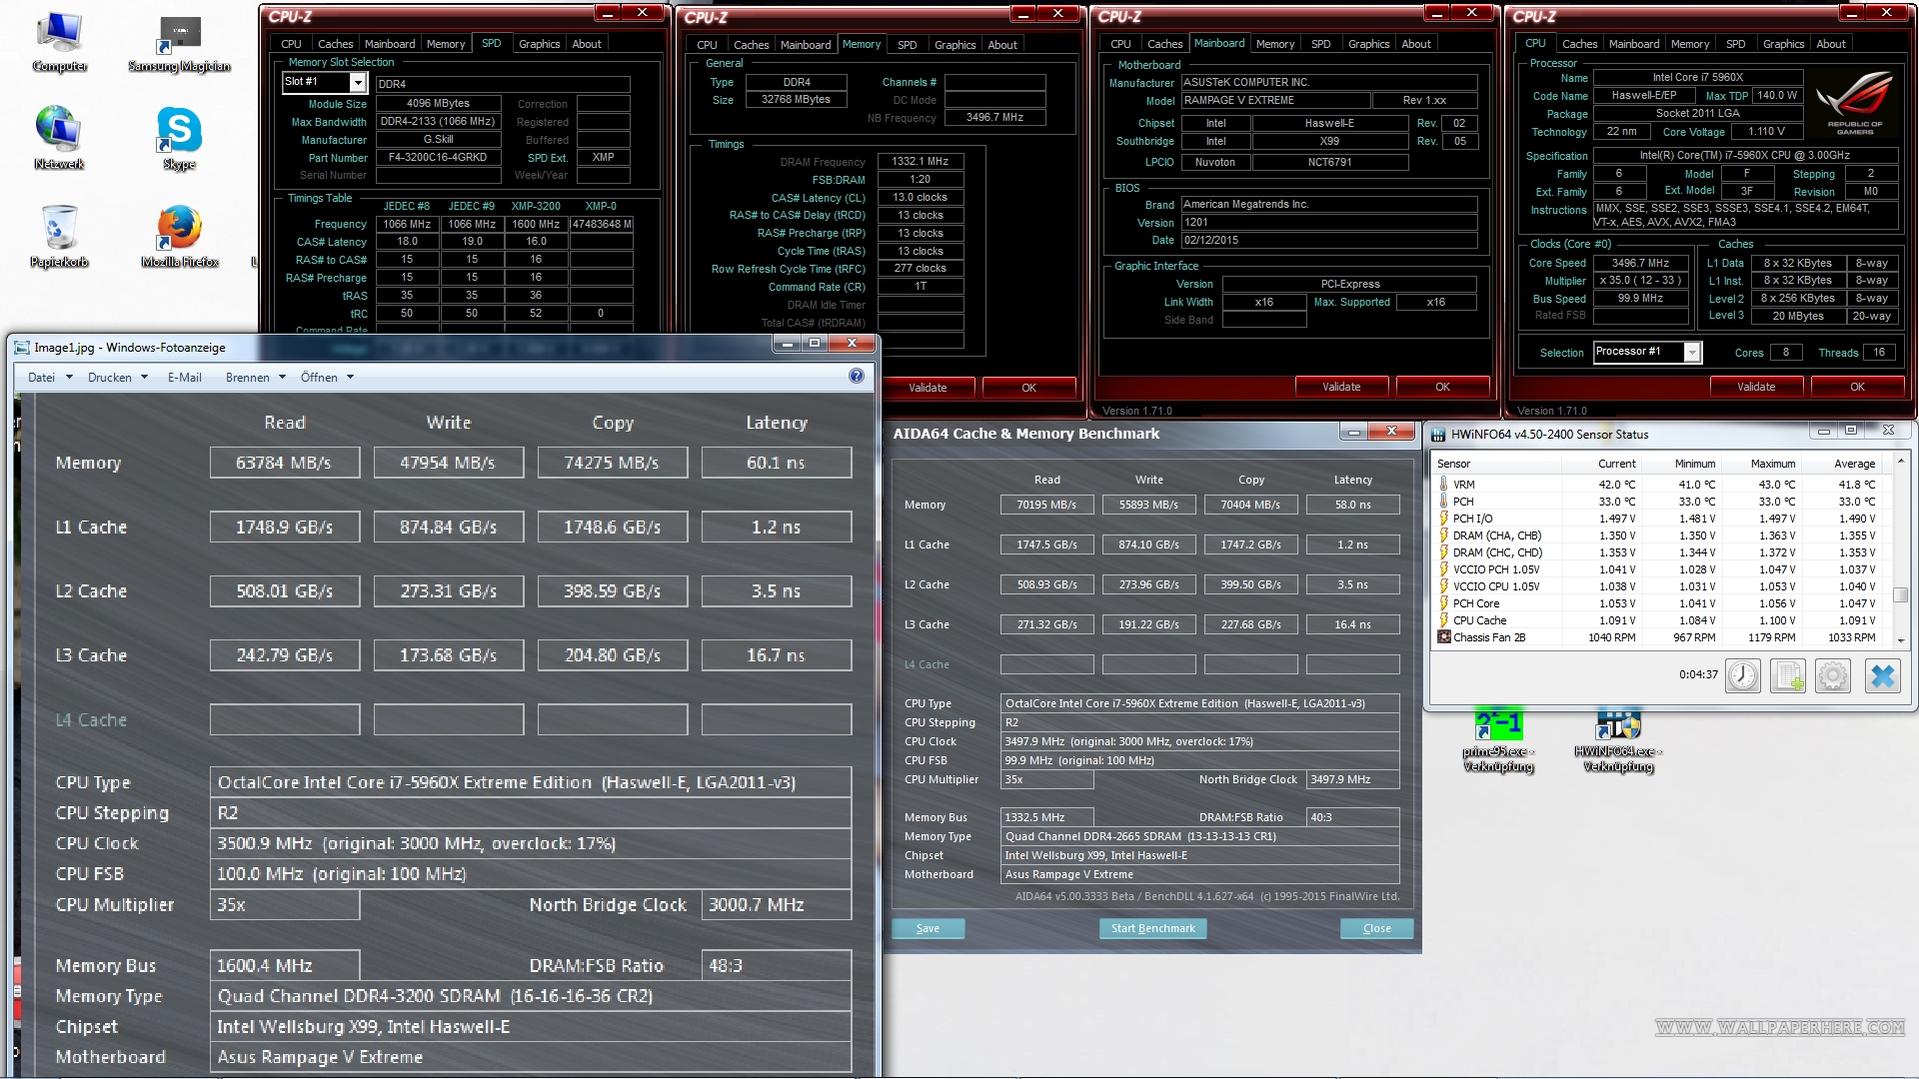Open the Computer desktop icon
This screenshot has height=1079, width=1919.
click(59, 42)
